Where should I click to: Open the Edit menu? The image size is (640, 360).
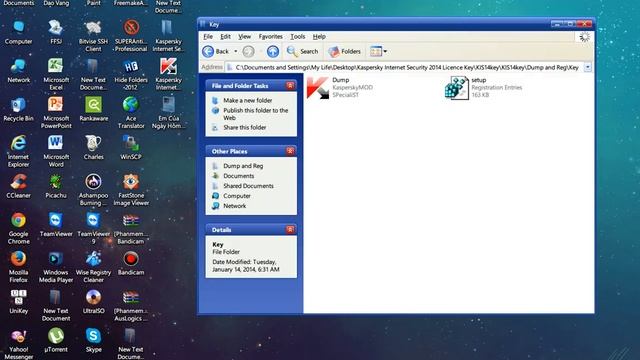click(x=225, y=37)
